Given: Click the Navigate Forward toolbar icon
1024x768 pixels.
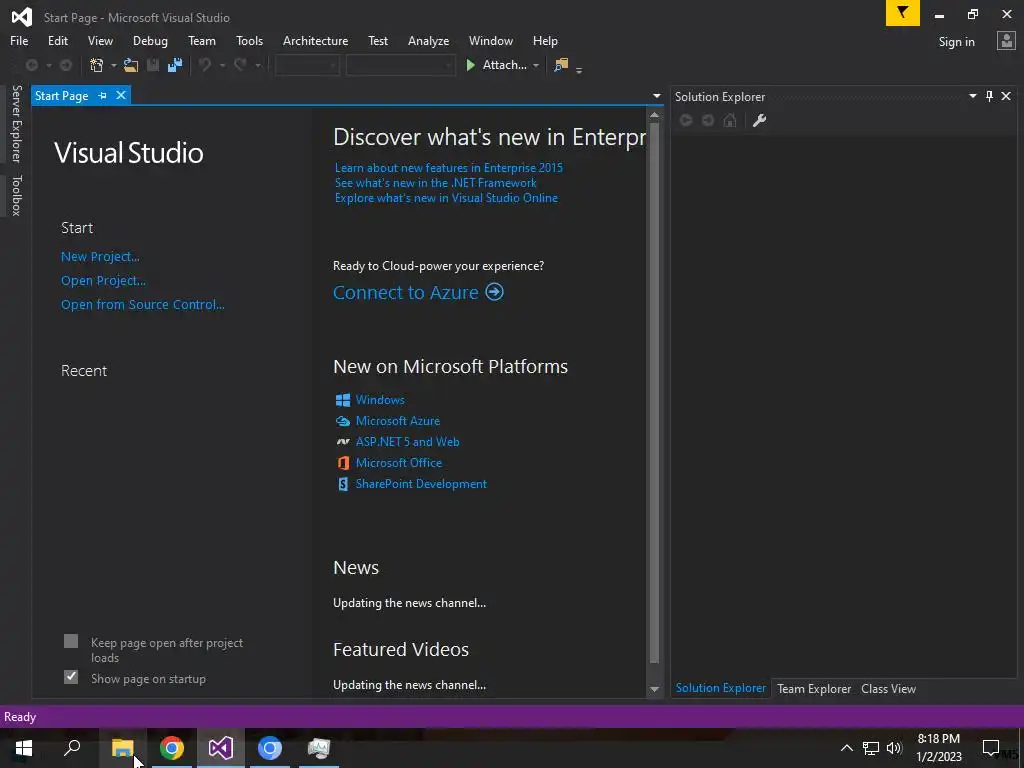Looking at the screenshot, I should (66, 65).
